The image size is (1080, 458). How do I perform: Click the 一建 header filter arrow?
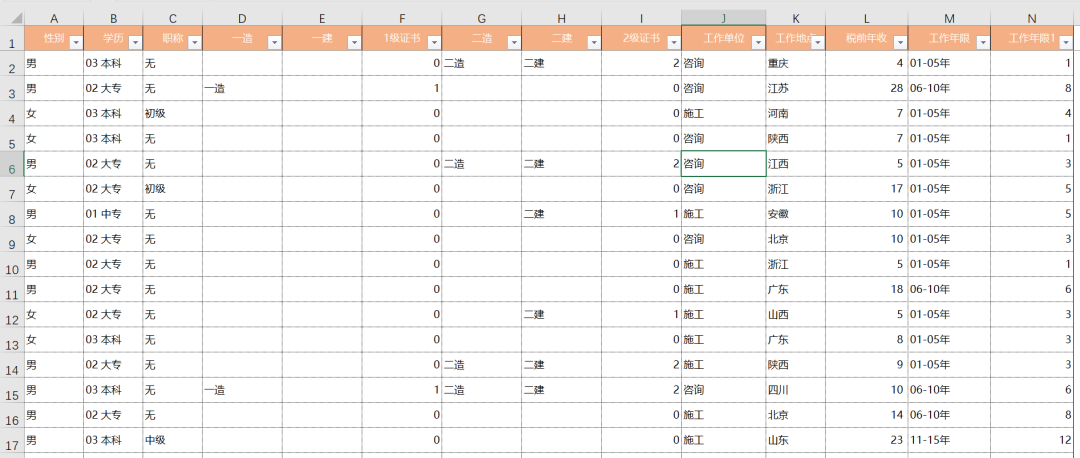(x=353, y=42)
